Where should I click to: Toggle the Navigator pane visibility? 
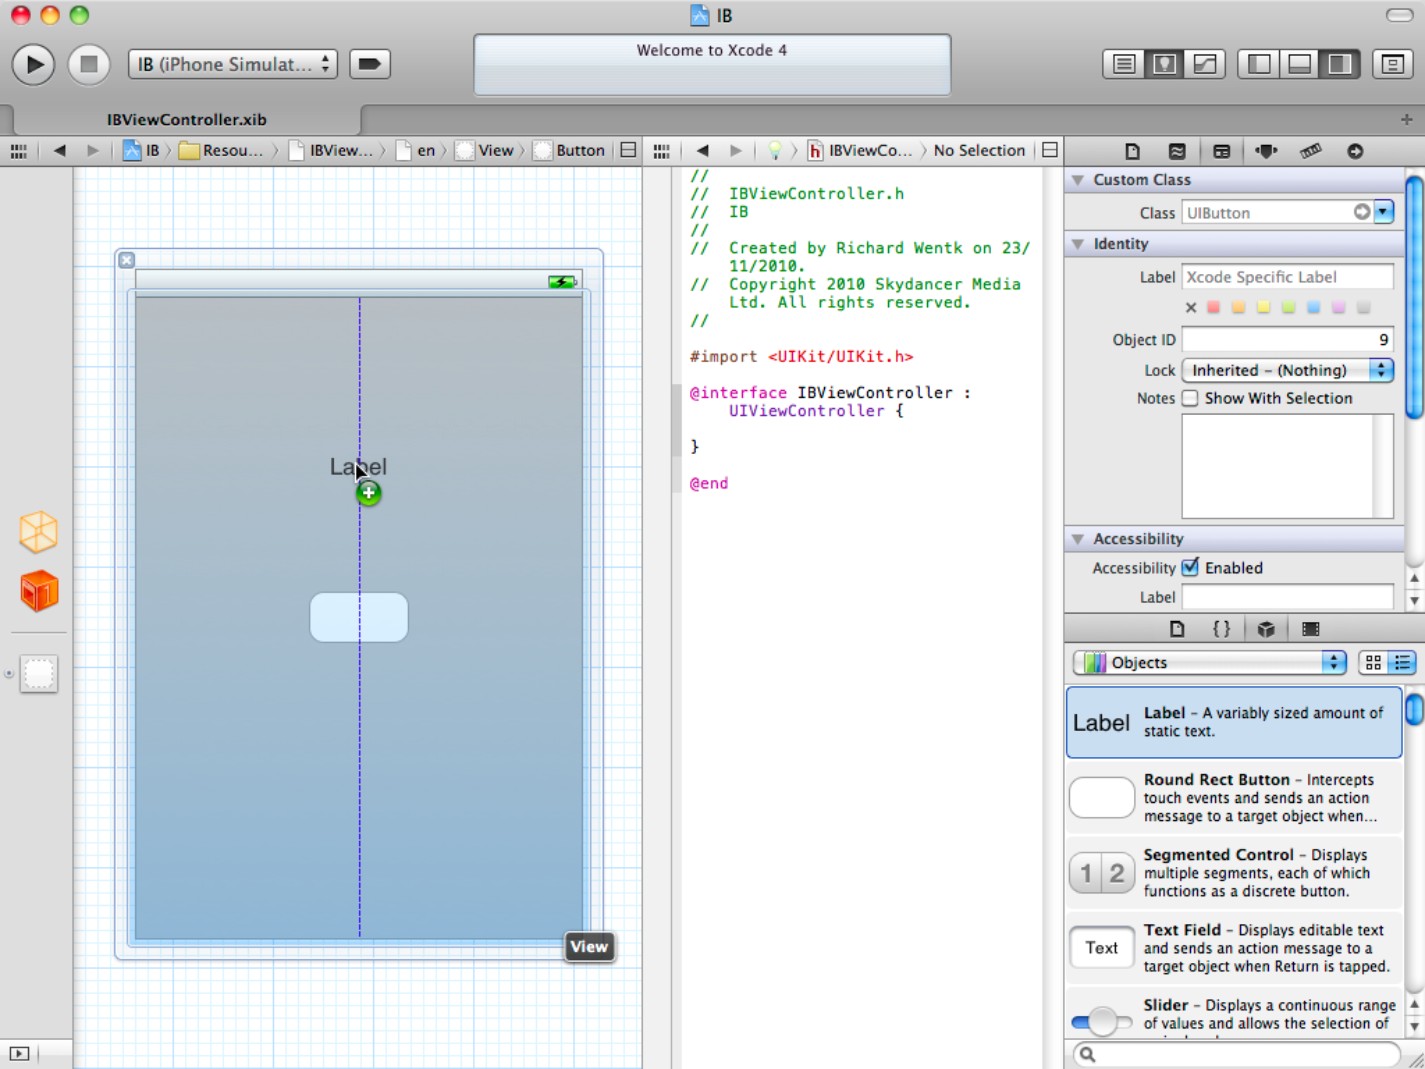coord(1259,64)
